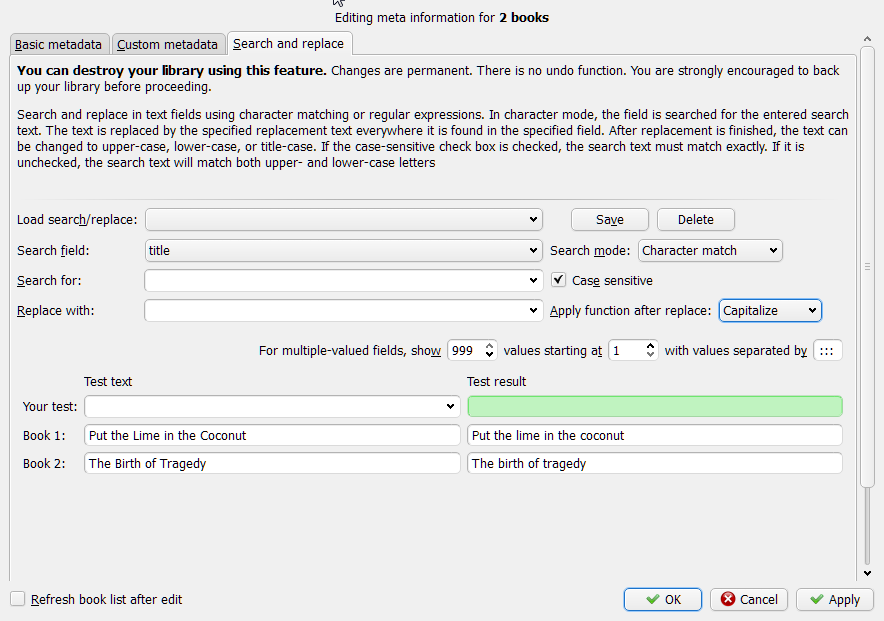Expand the Search mode combo box
Viewport: 884px width, 621px height.
pos(709,251)
